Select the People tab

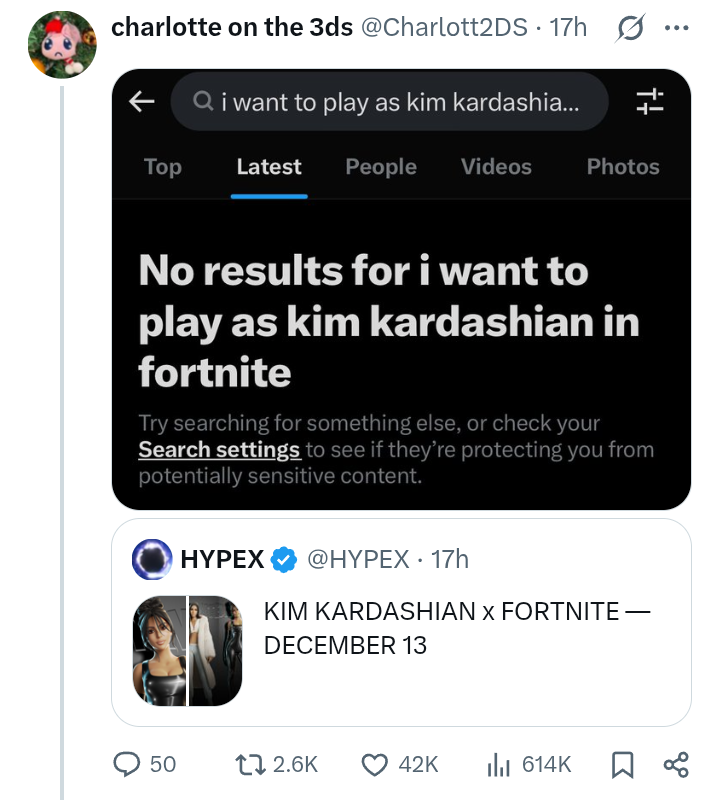(381, 167)
